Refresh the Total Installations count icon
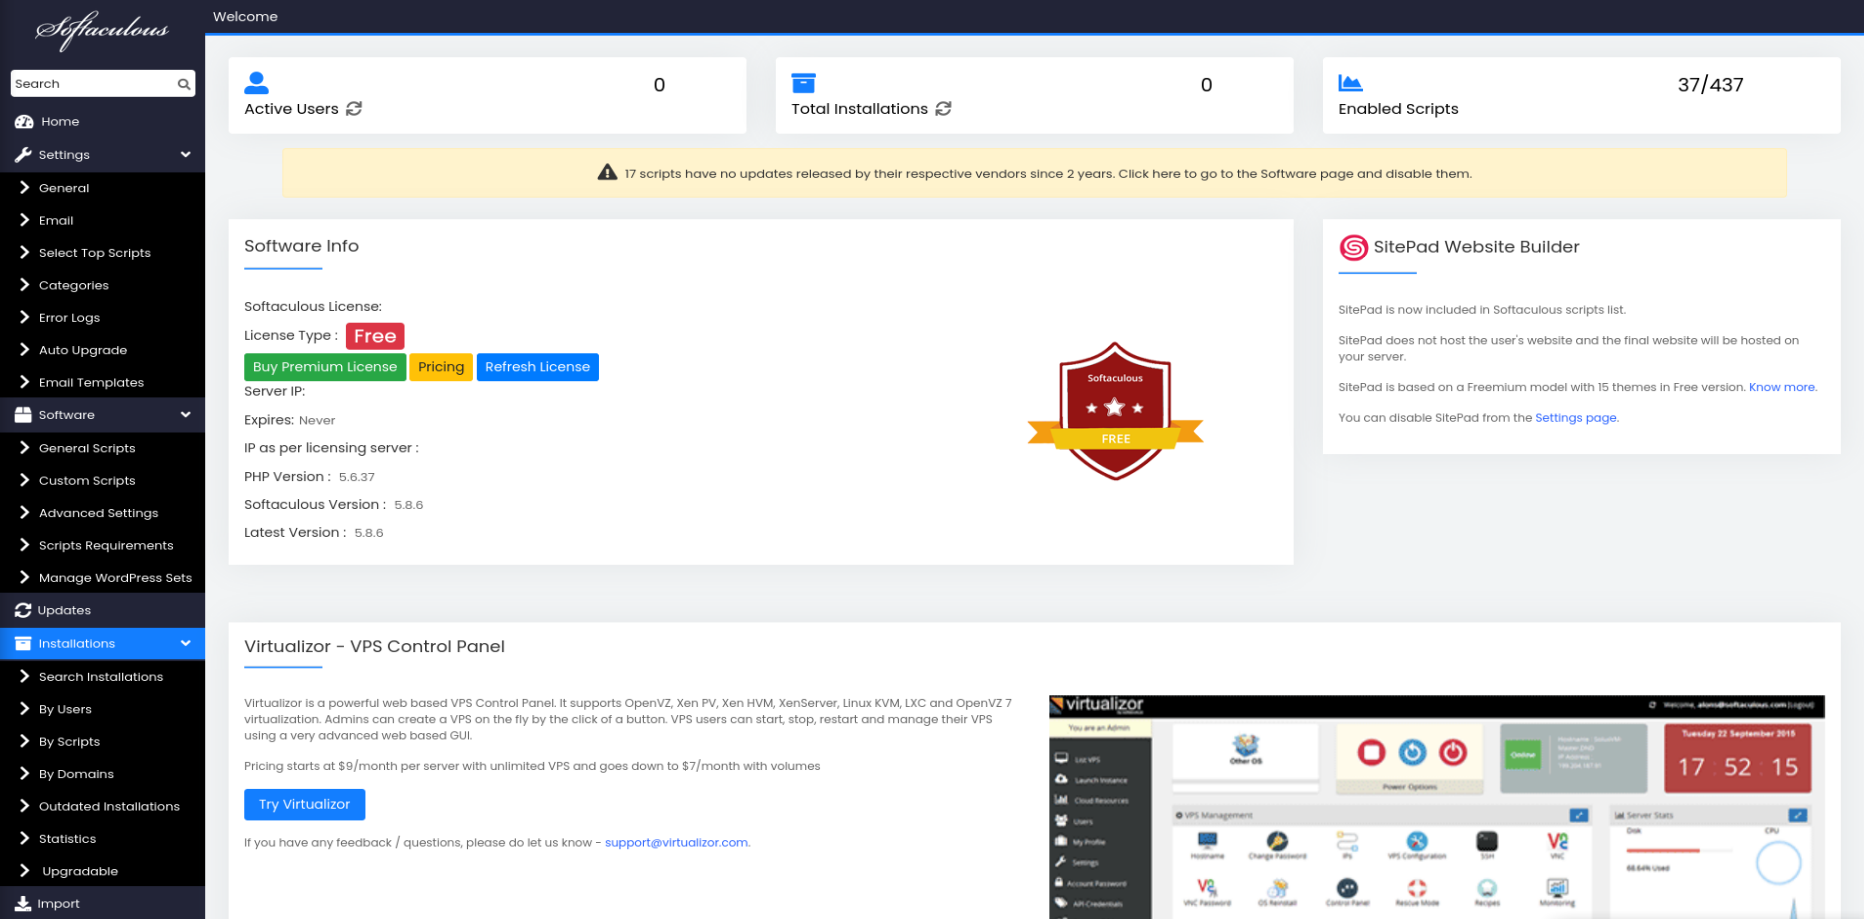This screenshot has height=919, width=1864. pyautogui.click(x=944, y=109)
